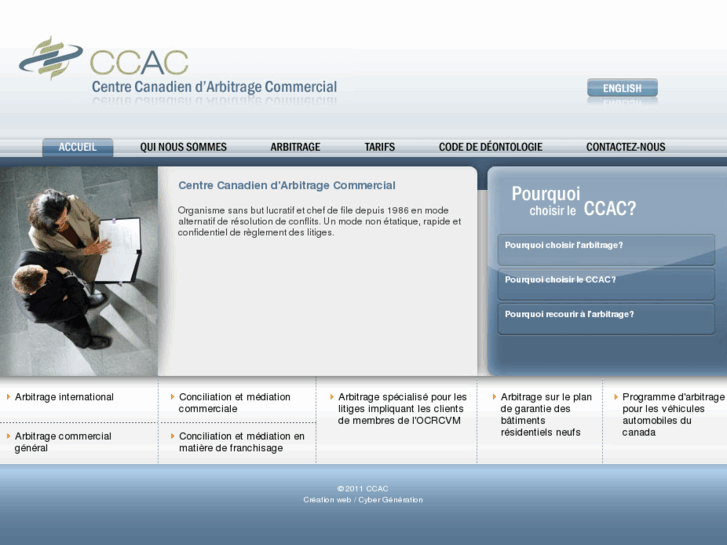Select the TARIFS menu item

pos(380,147)
